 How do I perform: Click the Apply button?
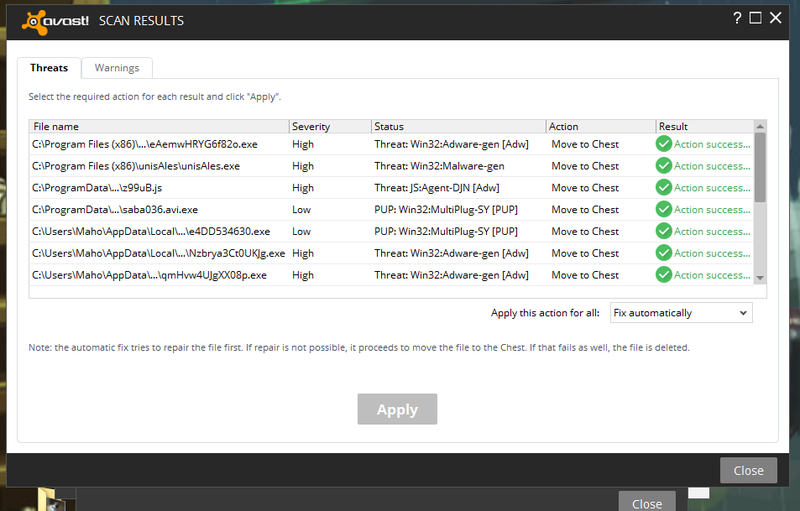[x=397, y=409]
